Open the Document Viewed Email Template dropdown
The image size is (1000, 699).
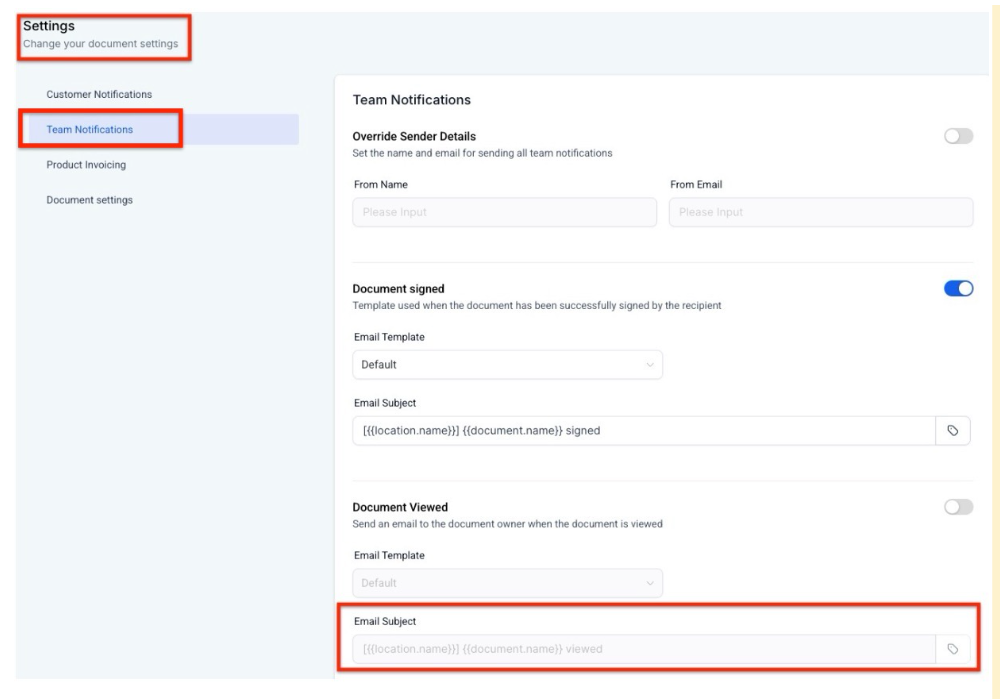(507, 583)
